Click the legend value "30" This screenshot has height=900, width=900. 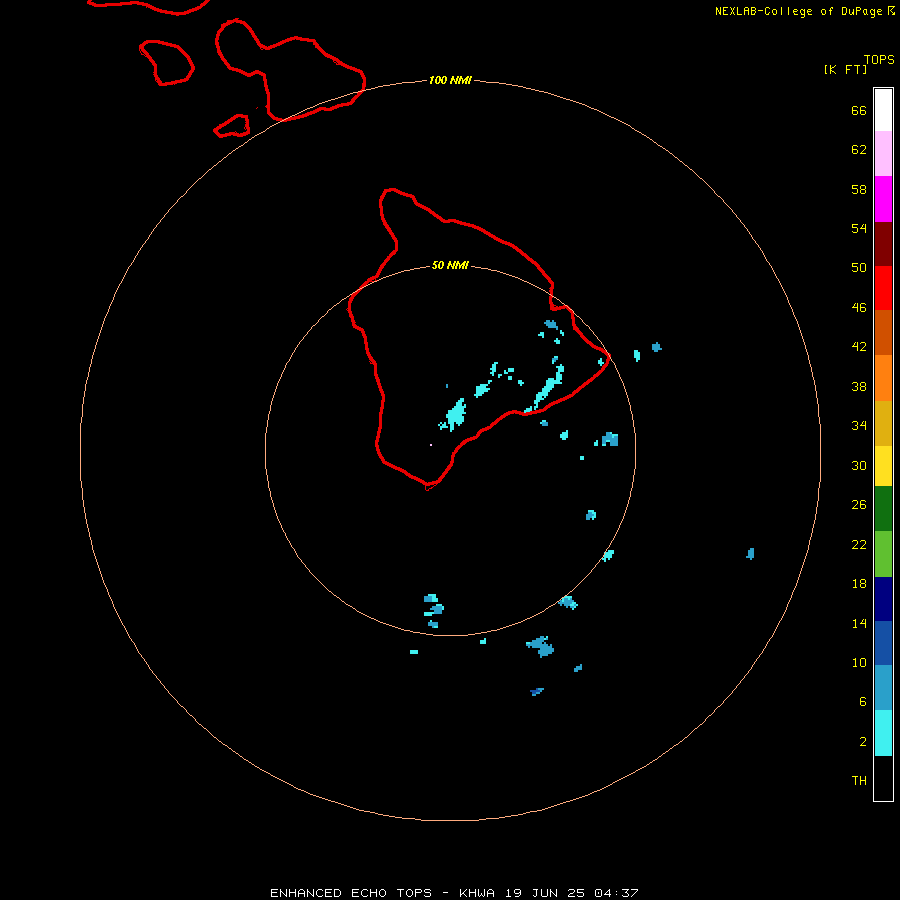coord(859,465)
